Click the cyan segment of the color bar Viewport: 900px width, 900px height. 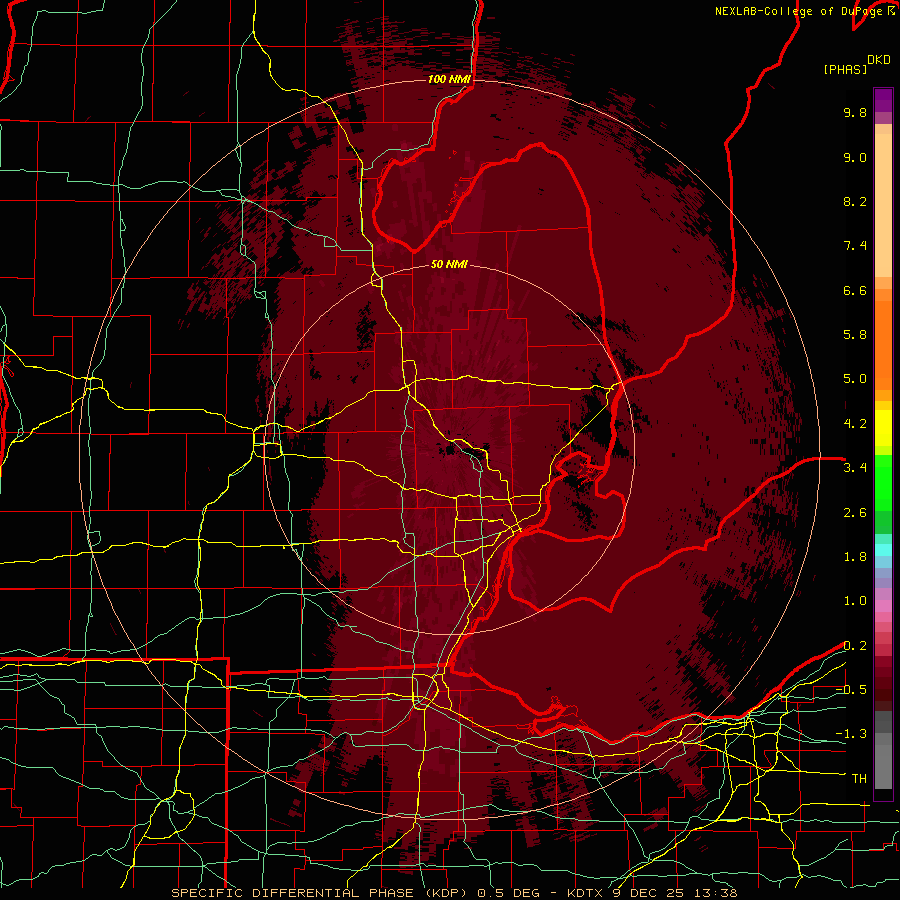883,550
